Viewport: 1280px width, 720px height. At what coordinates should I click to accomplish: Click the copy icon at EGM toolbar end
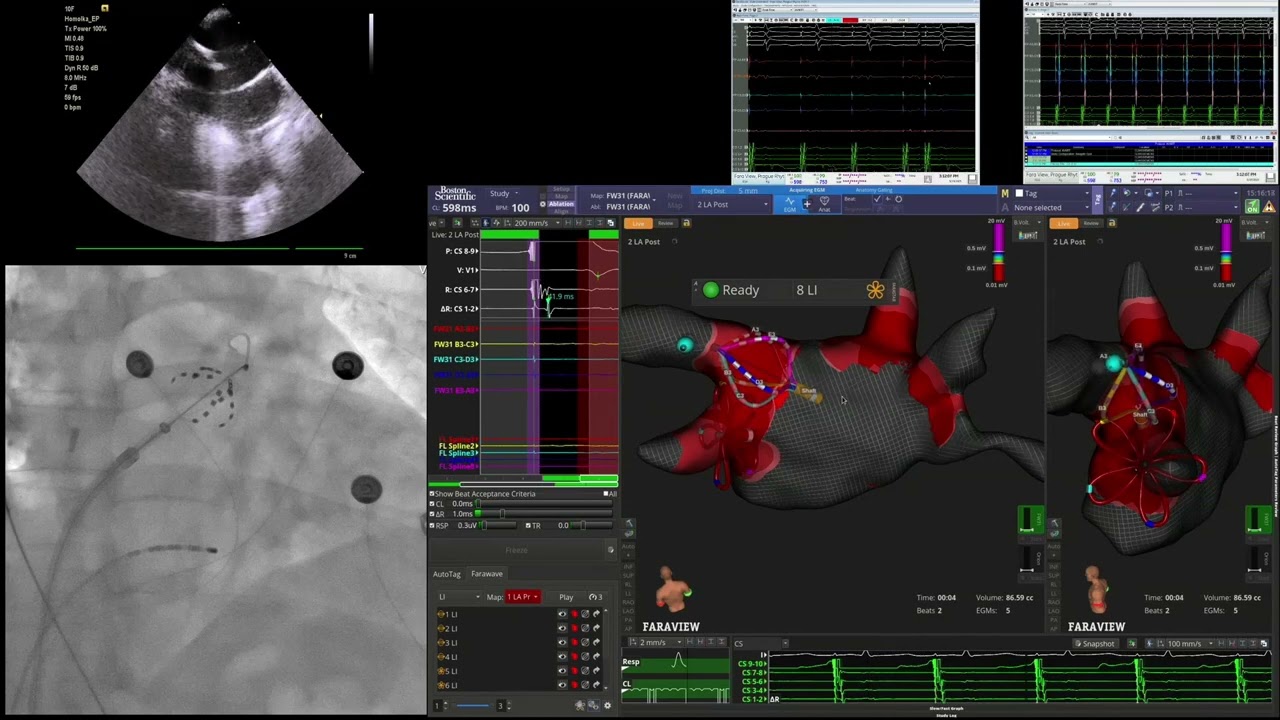[x=610, y=223]
